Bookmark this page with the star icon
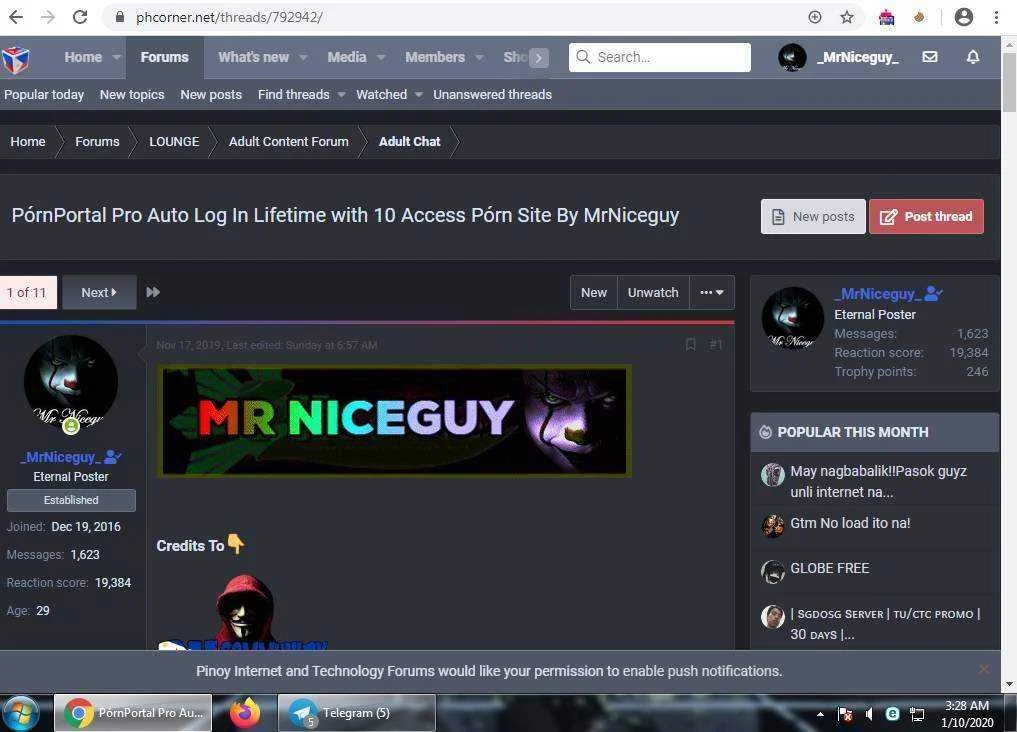Viewport: 1017px width, 732px height. click(x=847, y=18)
